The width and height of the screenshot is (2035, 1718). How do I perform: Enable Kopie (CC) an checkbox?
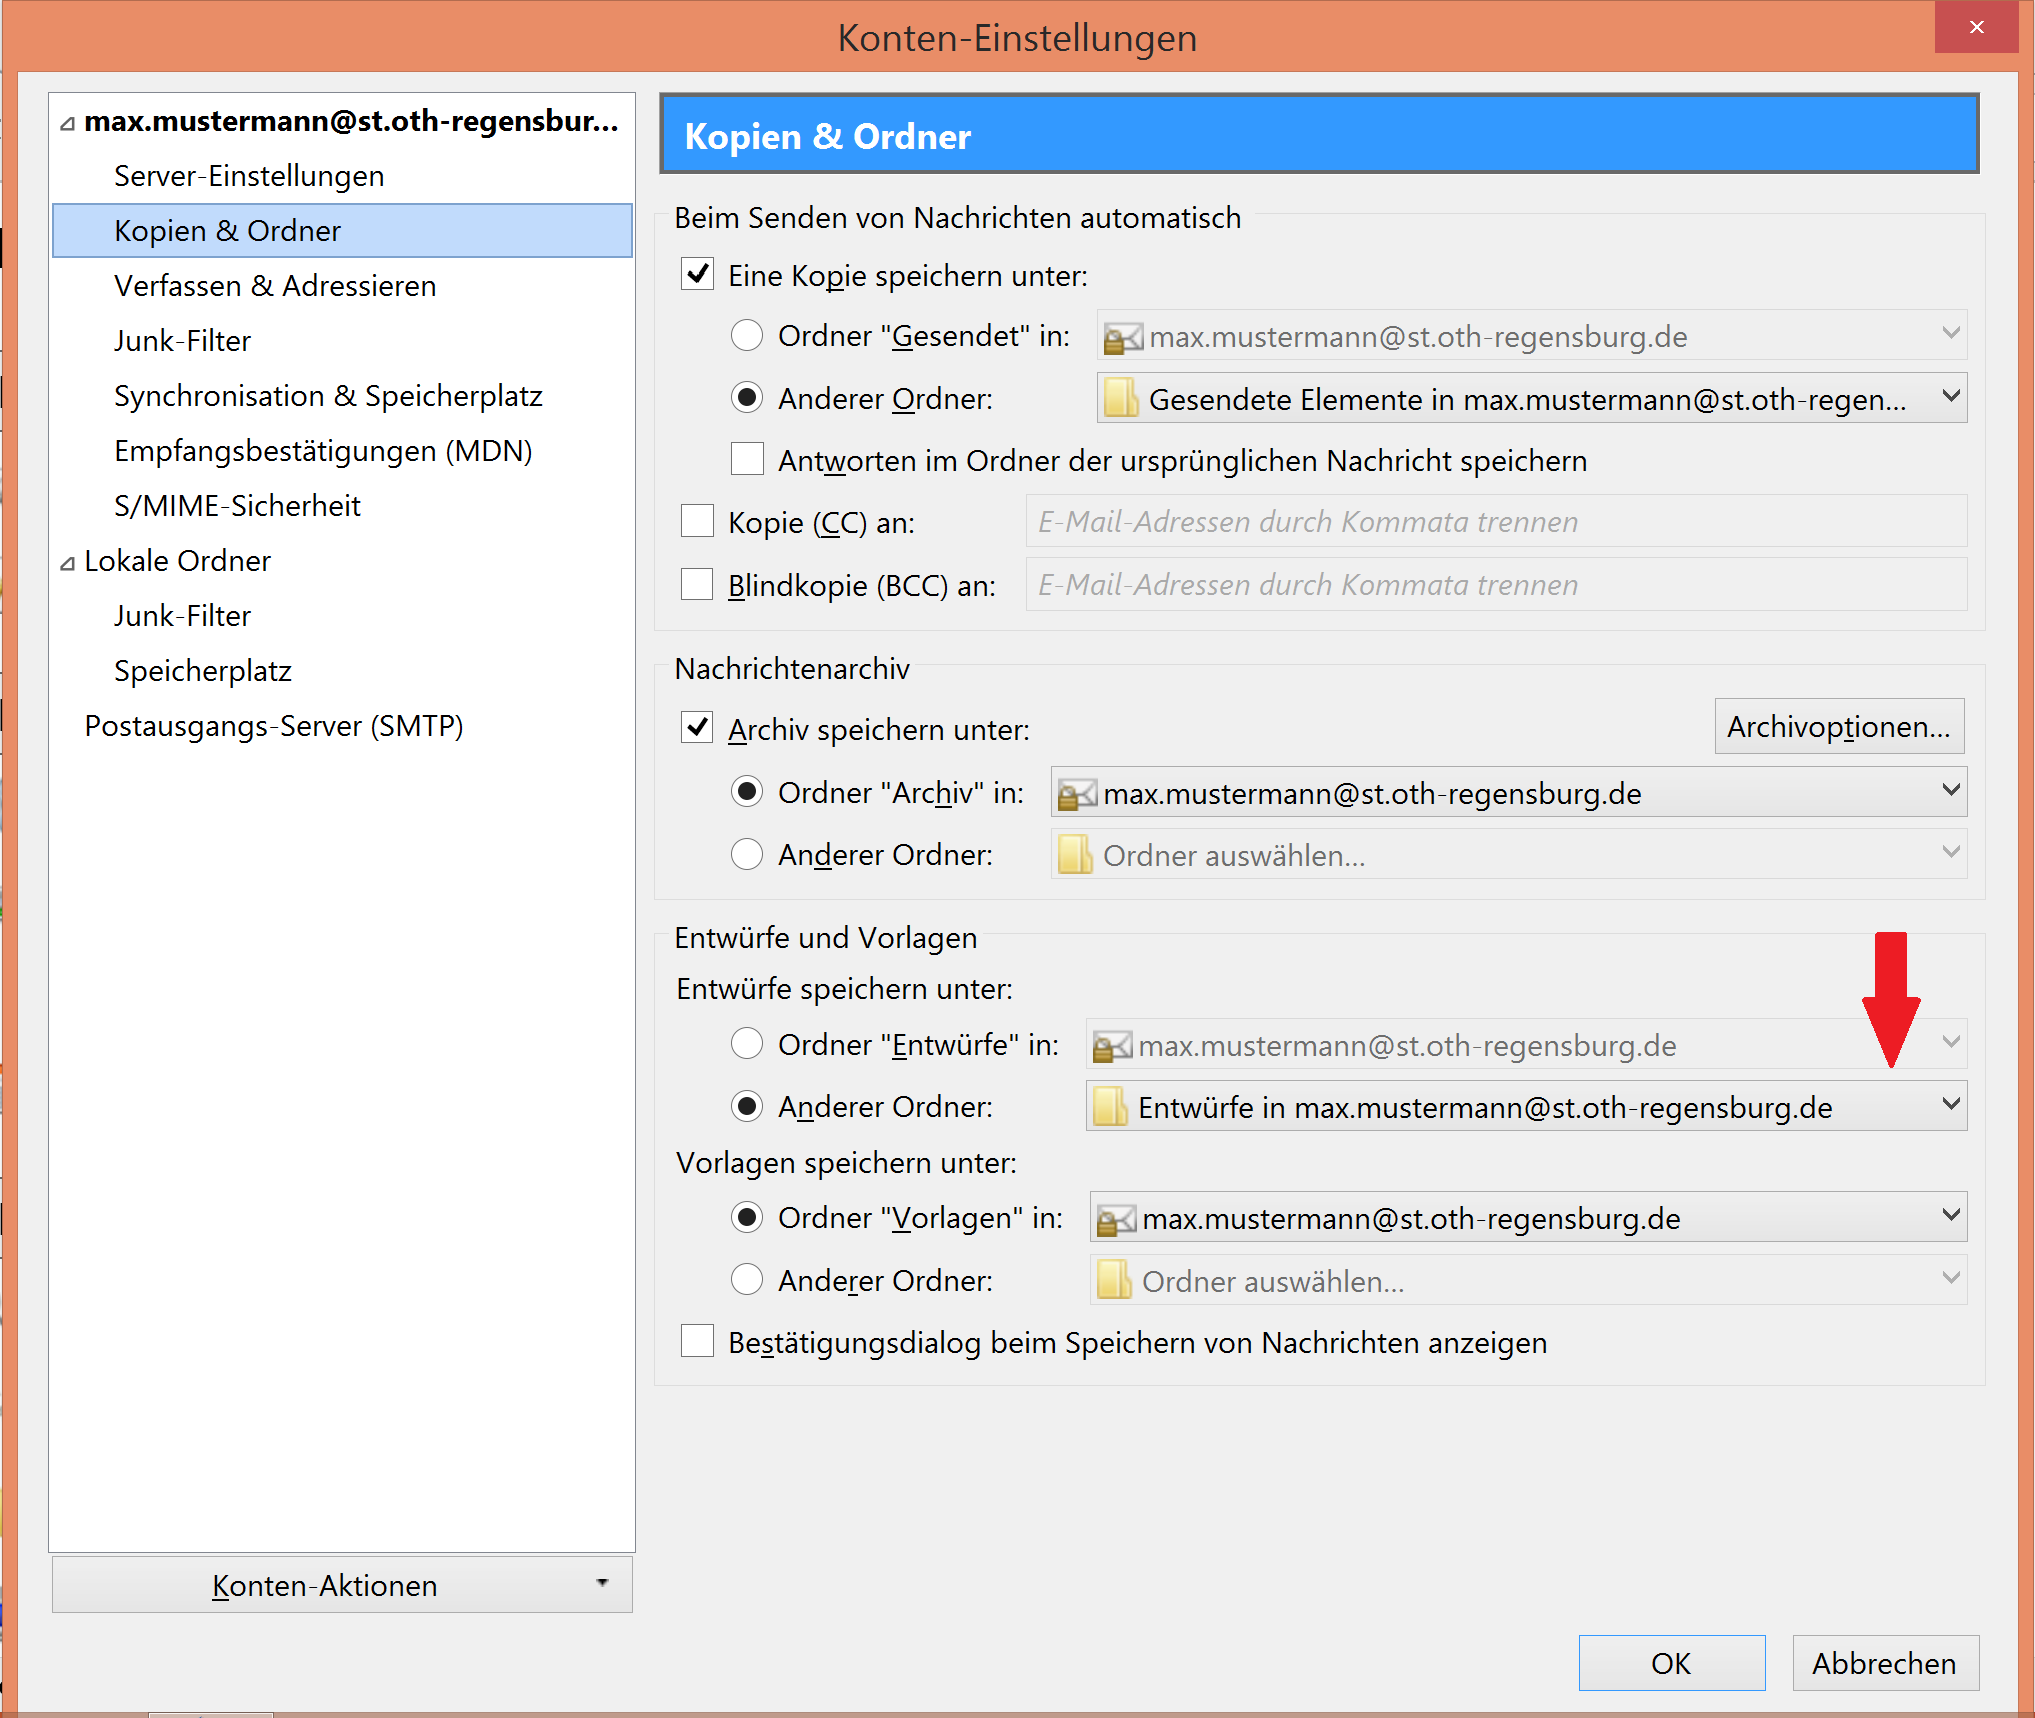click(697, 521)
